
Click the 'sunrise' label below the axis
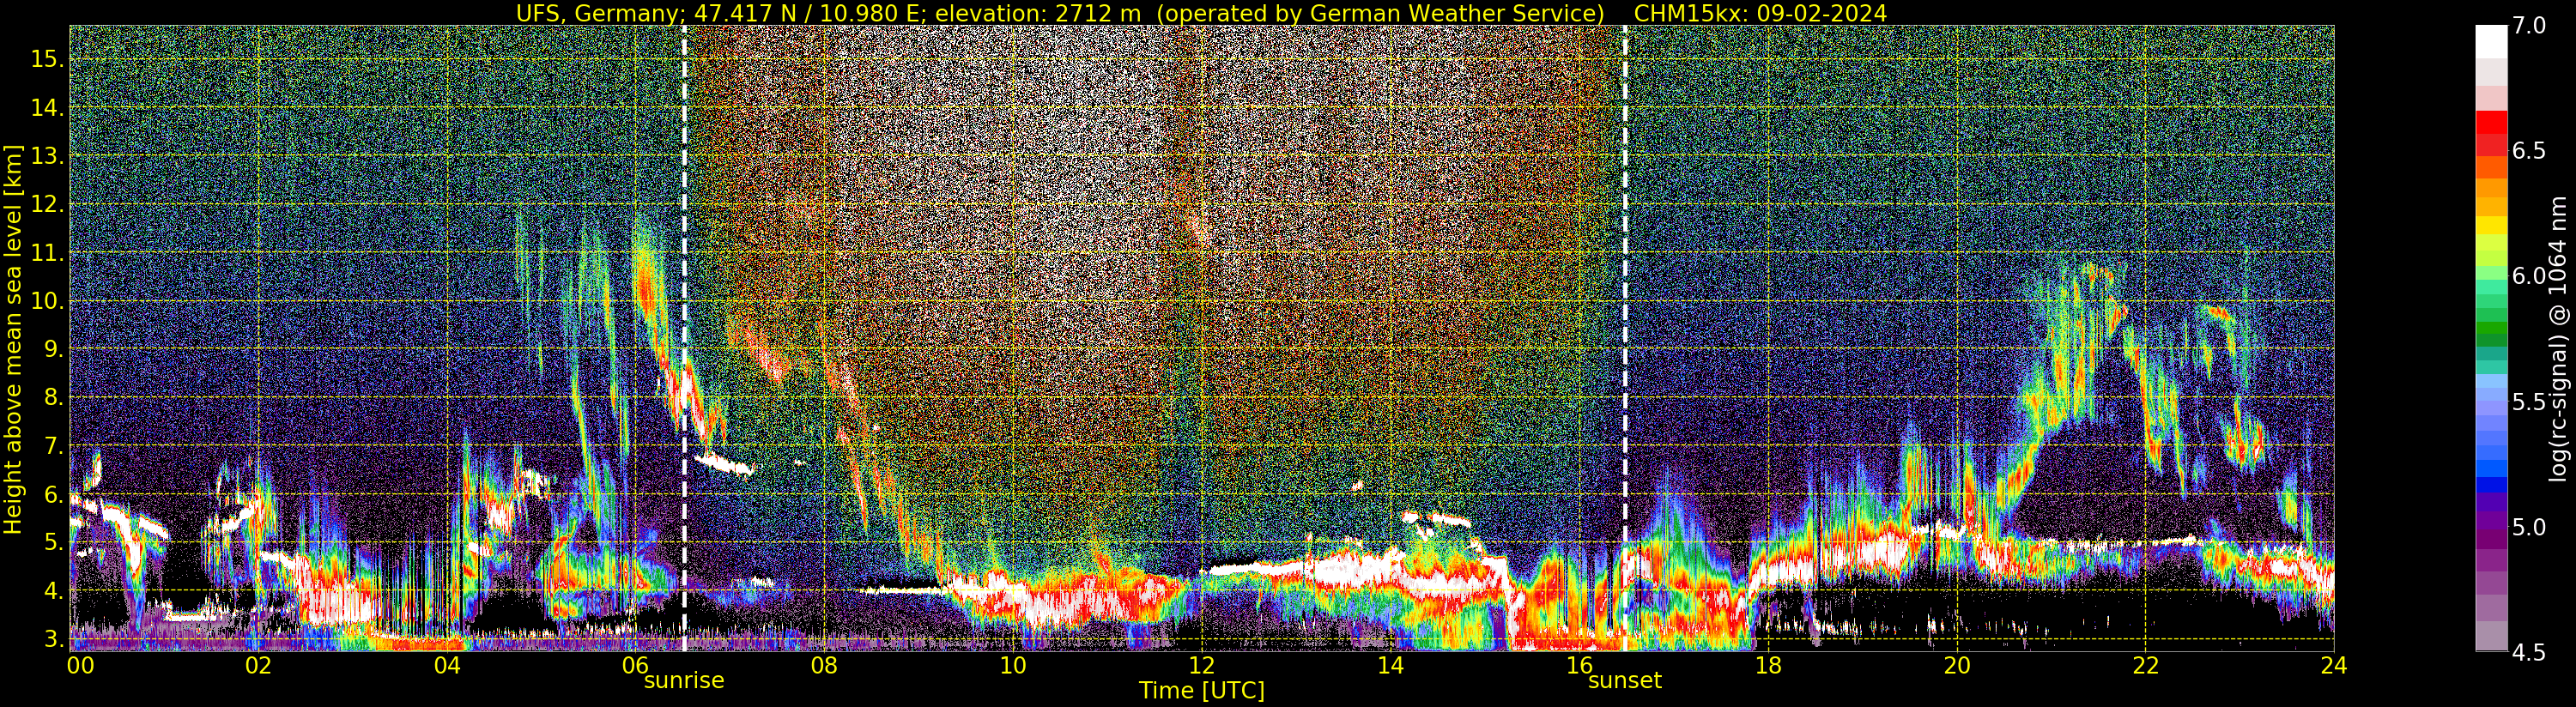point(684,681)
